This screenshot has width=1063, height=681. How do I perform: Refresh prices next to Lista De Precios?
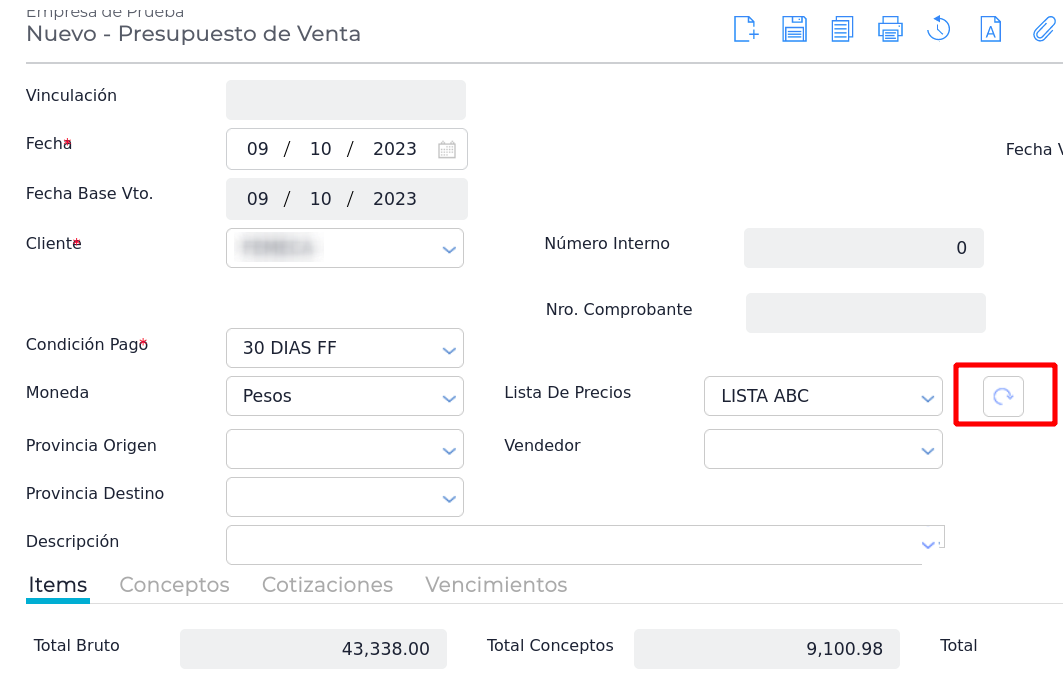tap(1003, 396)
